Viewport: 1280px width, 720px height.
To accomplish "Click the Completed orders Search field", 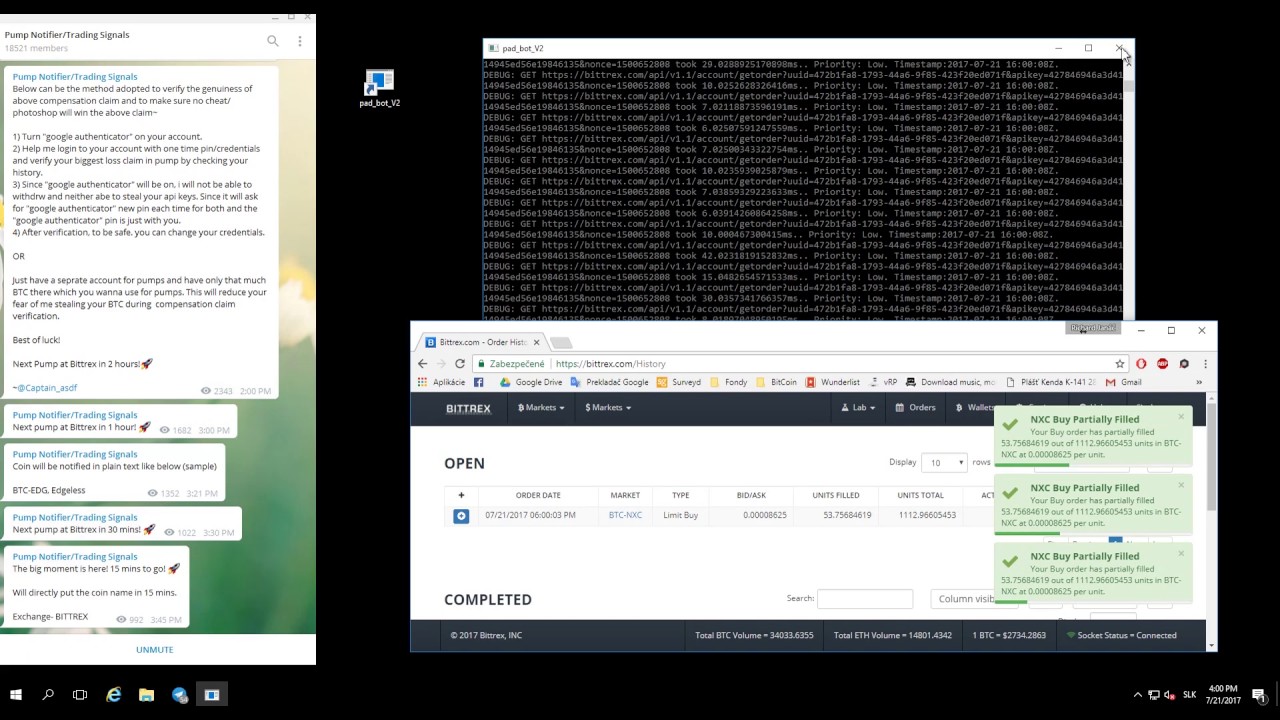I will click(x=865, y=599).
